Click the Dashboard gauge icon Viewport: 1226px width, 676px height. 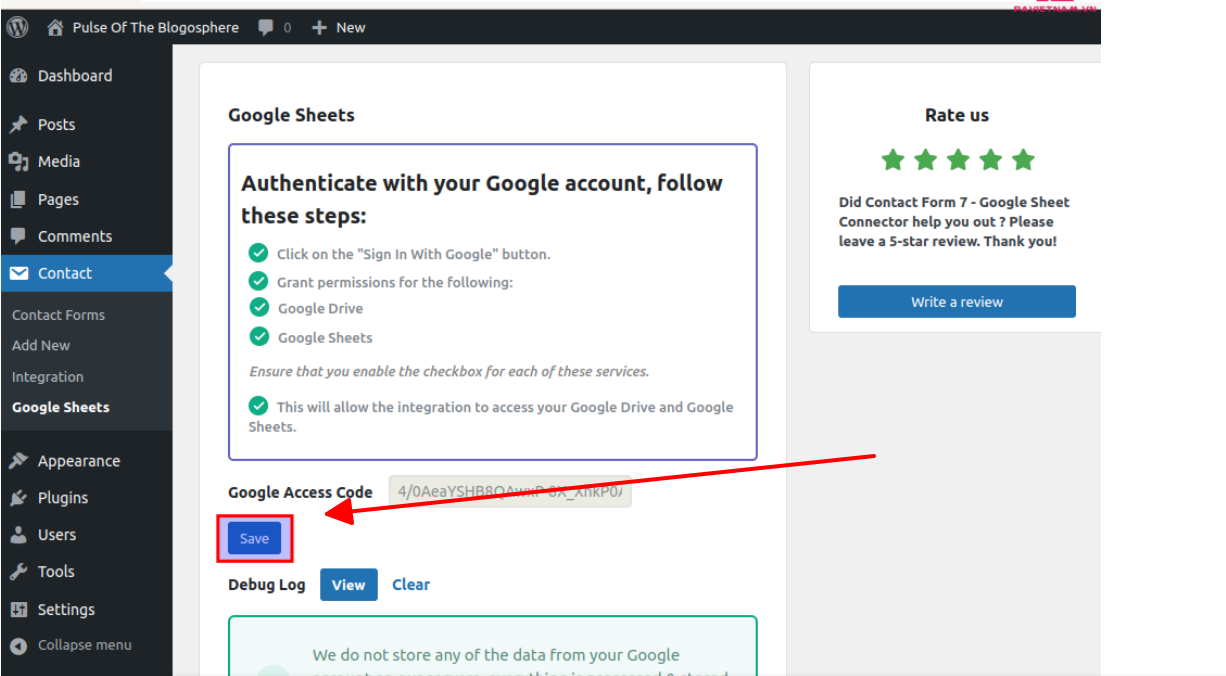tap(18, 76)
